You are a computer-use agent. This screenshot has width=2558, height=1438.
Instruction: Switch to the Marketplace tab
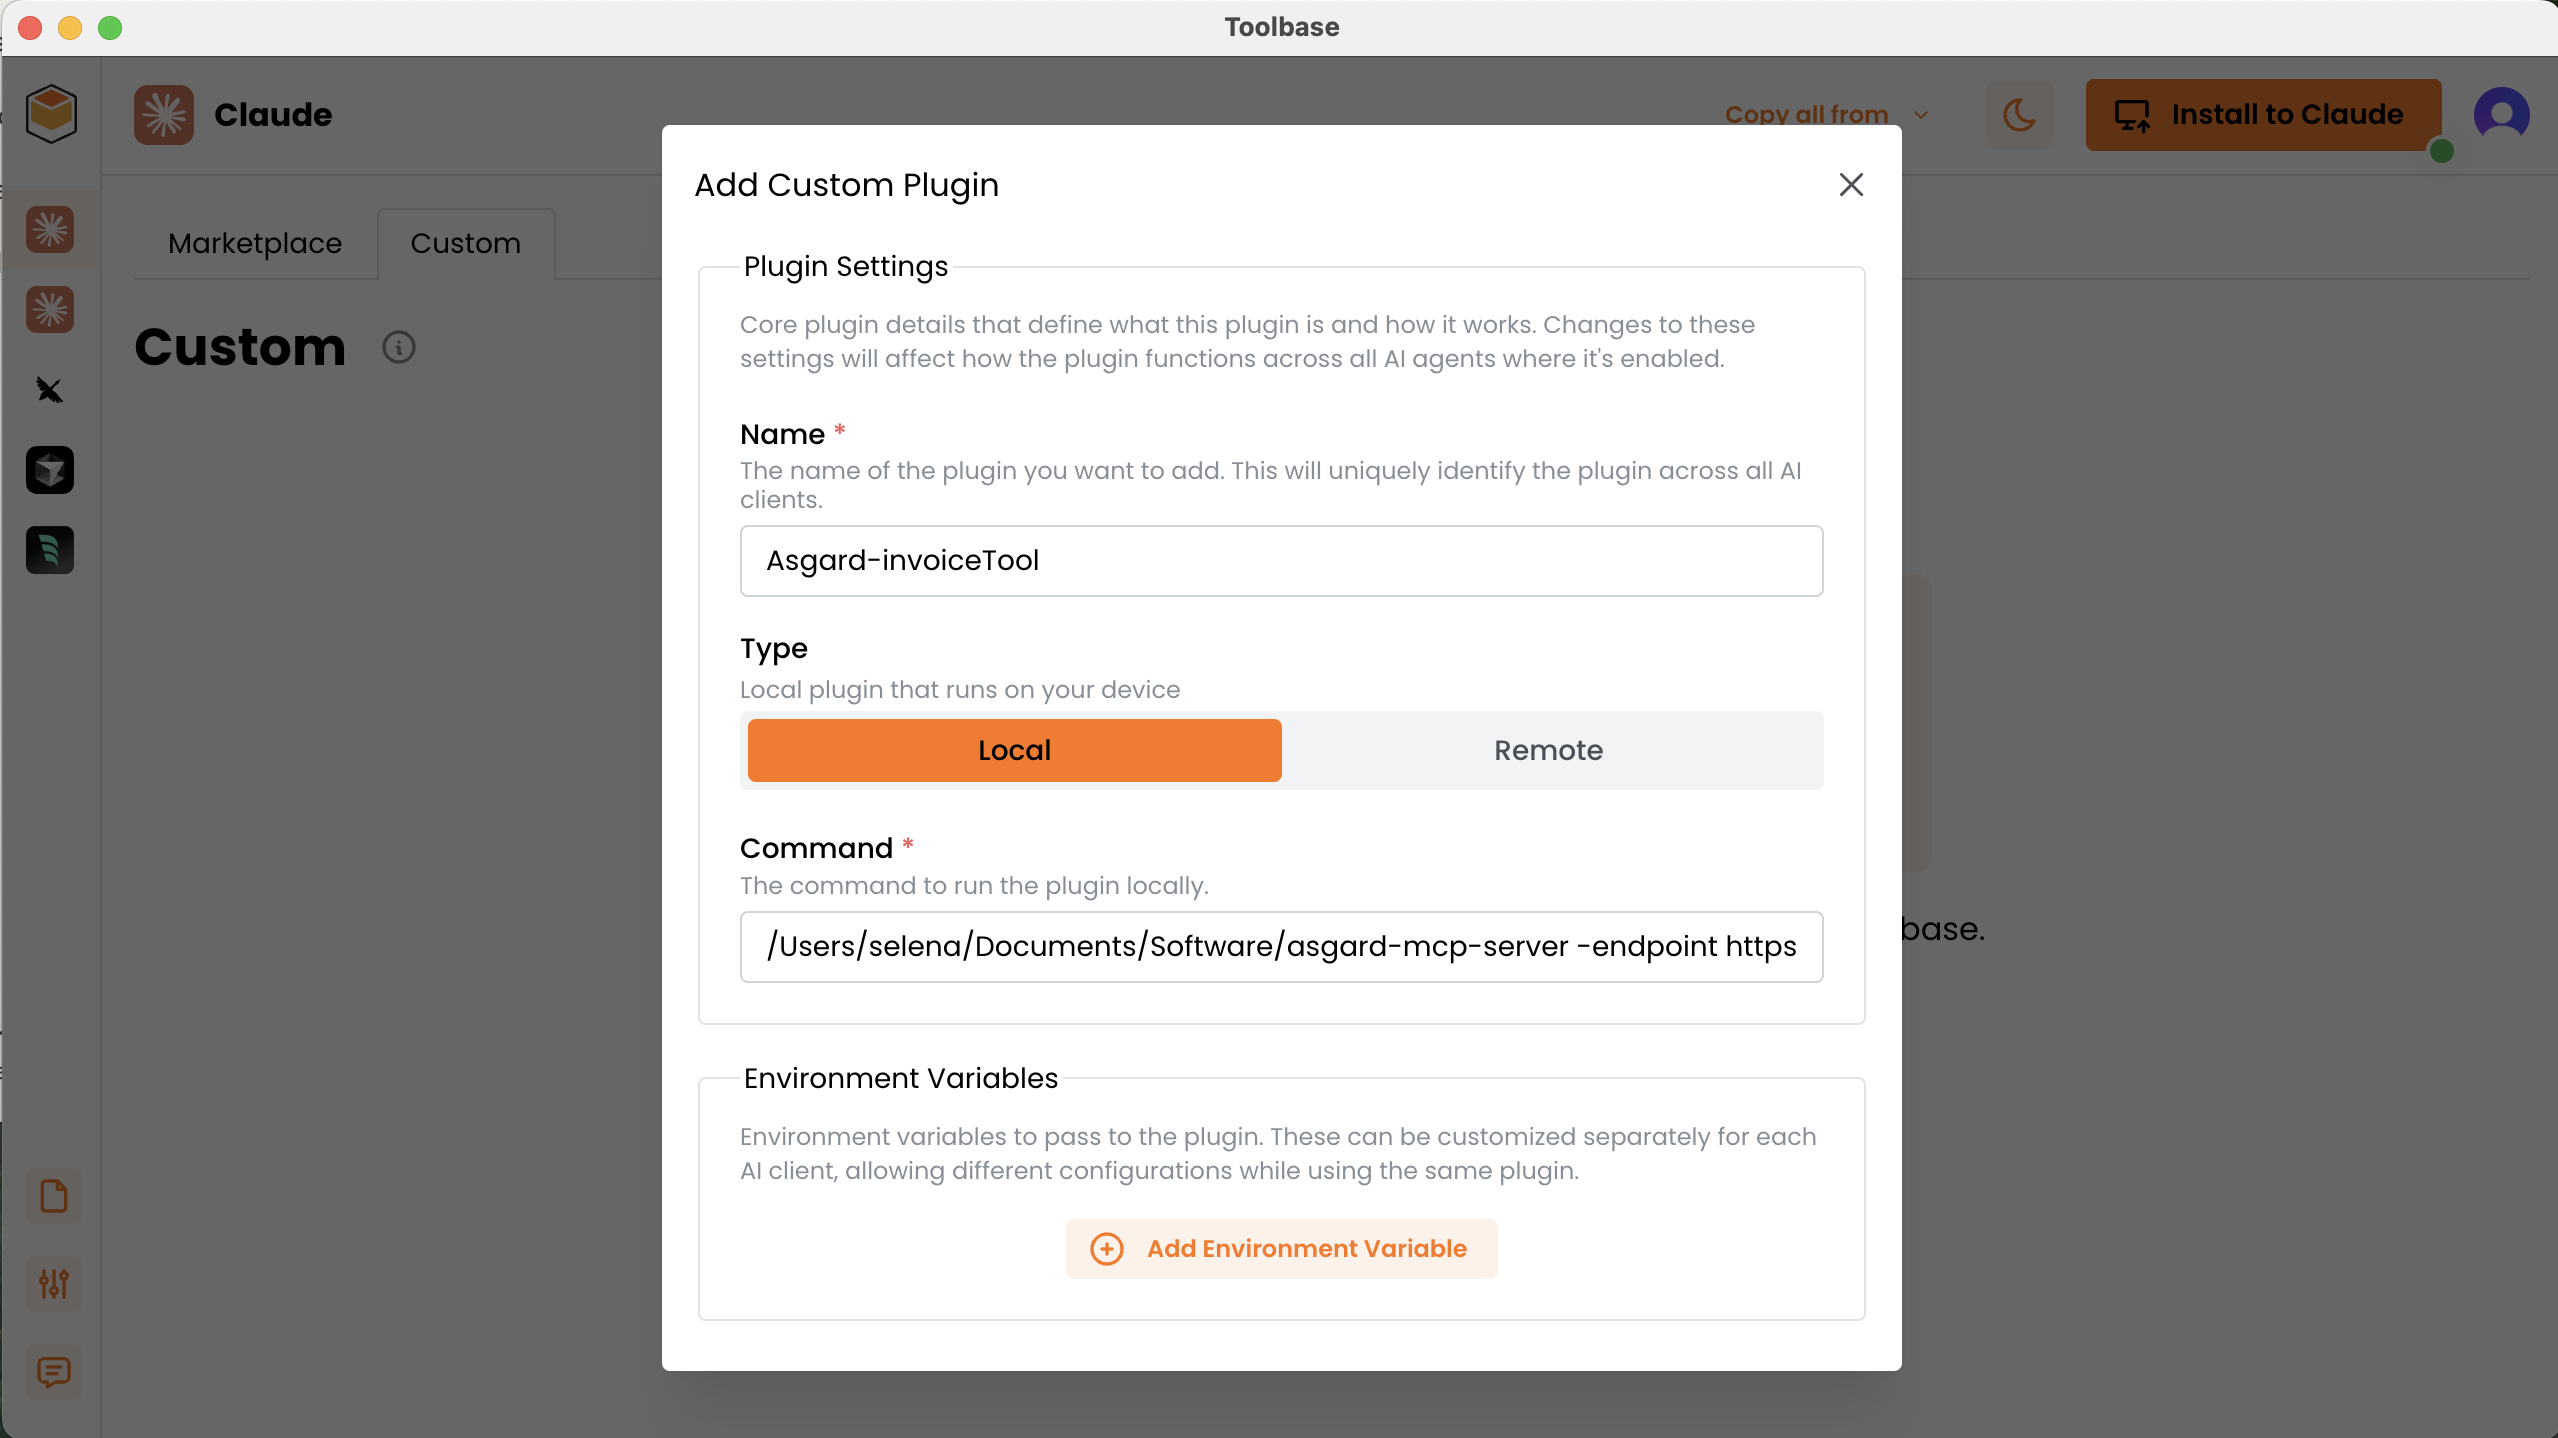click(x=255, y=243)
